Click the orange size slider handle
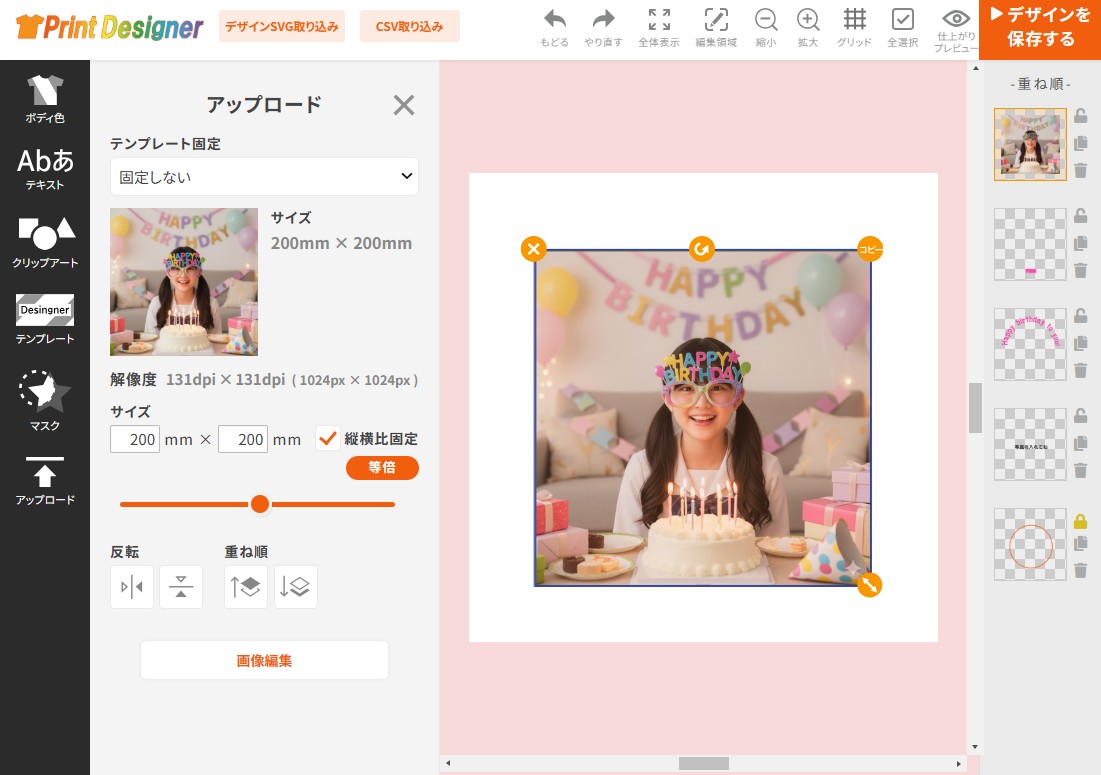Image resolution: width=1101 pixels, height=775 pixels. (260, 504)
